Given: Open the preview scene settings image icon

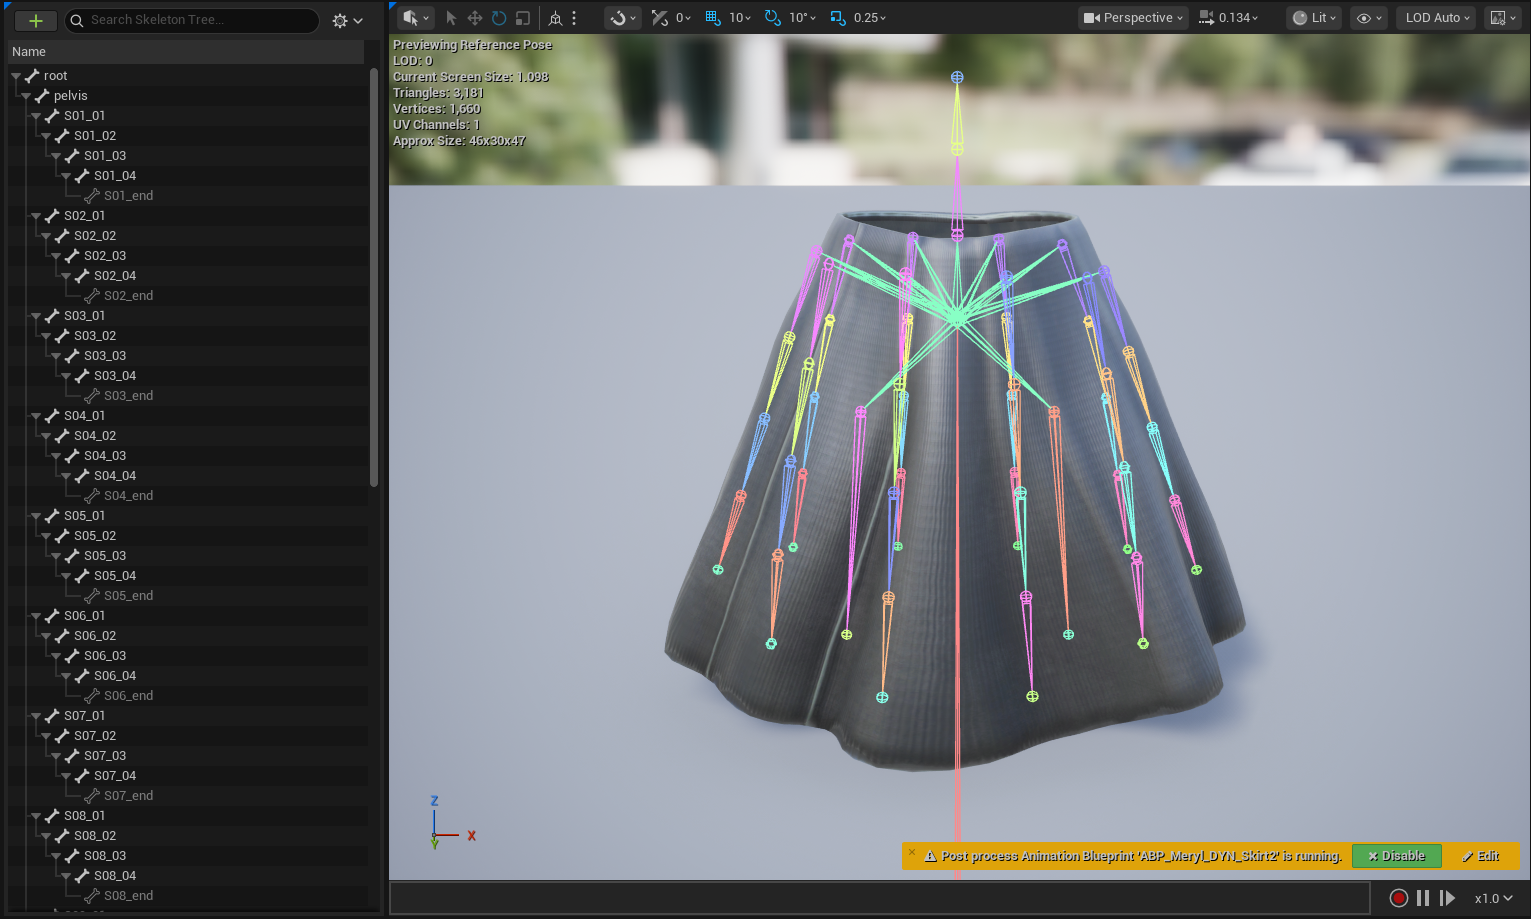Looking at the screenshot, I should (1502, 18).
